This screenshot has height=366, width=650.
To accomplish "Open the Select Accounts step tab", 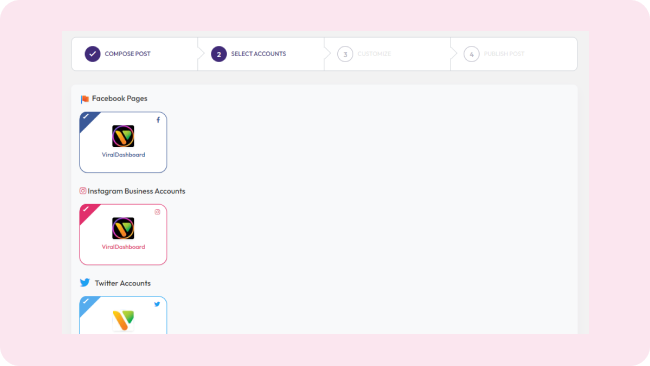I will (x=262, y=54).
